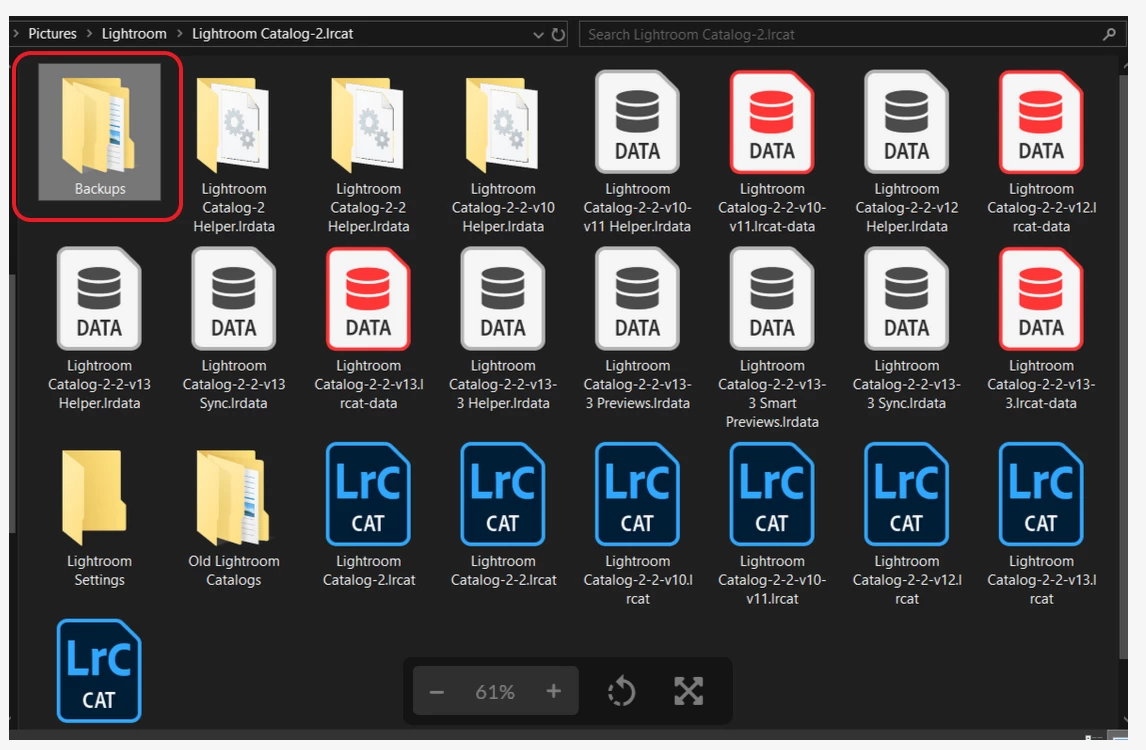Select Lightroom Catalog-2.lrcat catalog file
The height and width of the screenshot is (750, 1146).
coord(368,515)
